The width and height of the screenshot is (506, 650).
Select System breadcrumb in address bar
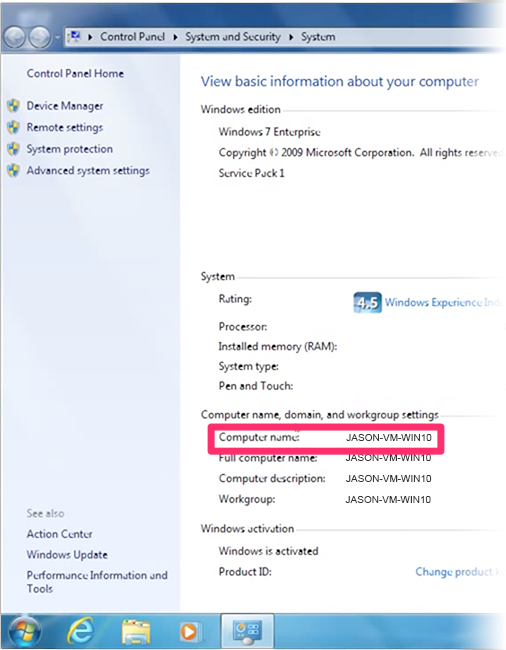(x=318, y=37)
